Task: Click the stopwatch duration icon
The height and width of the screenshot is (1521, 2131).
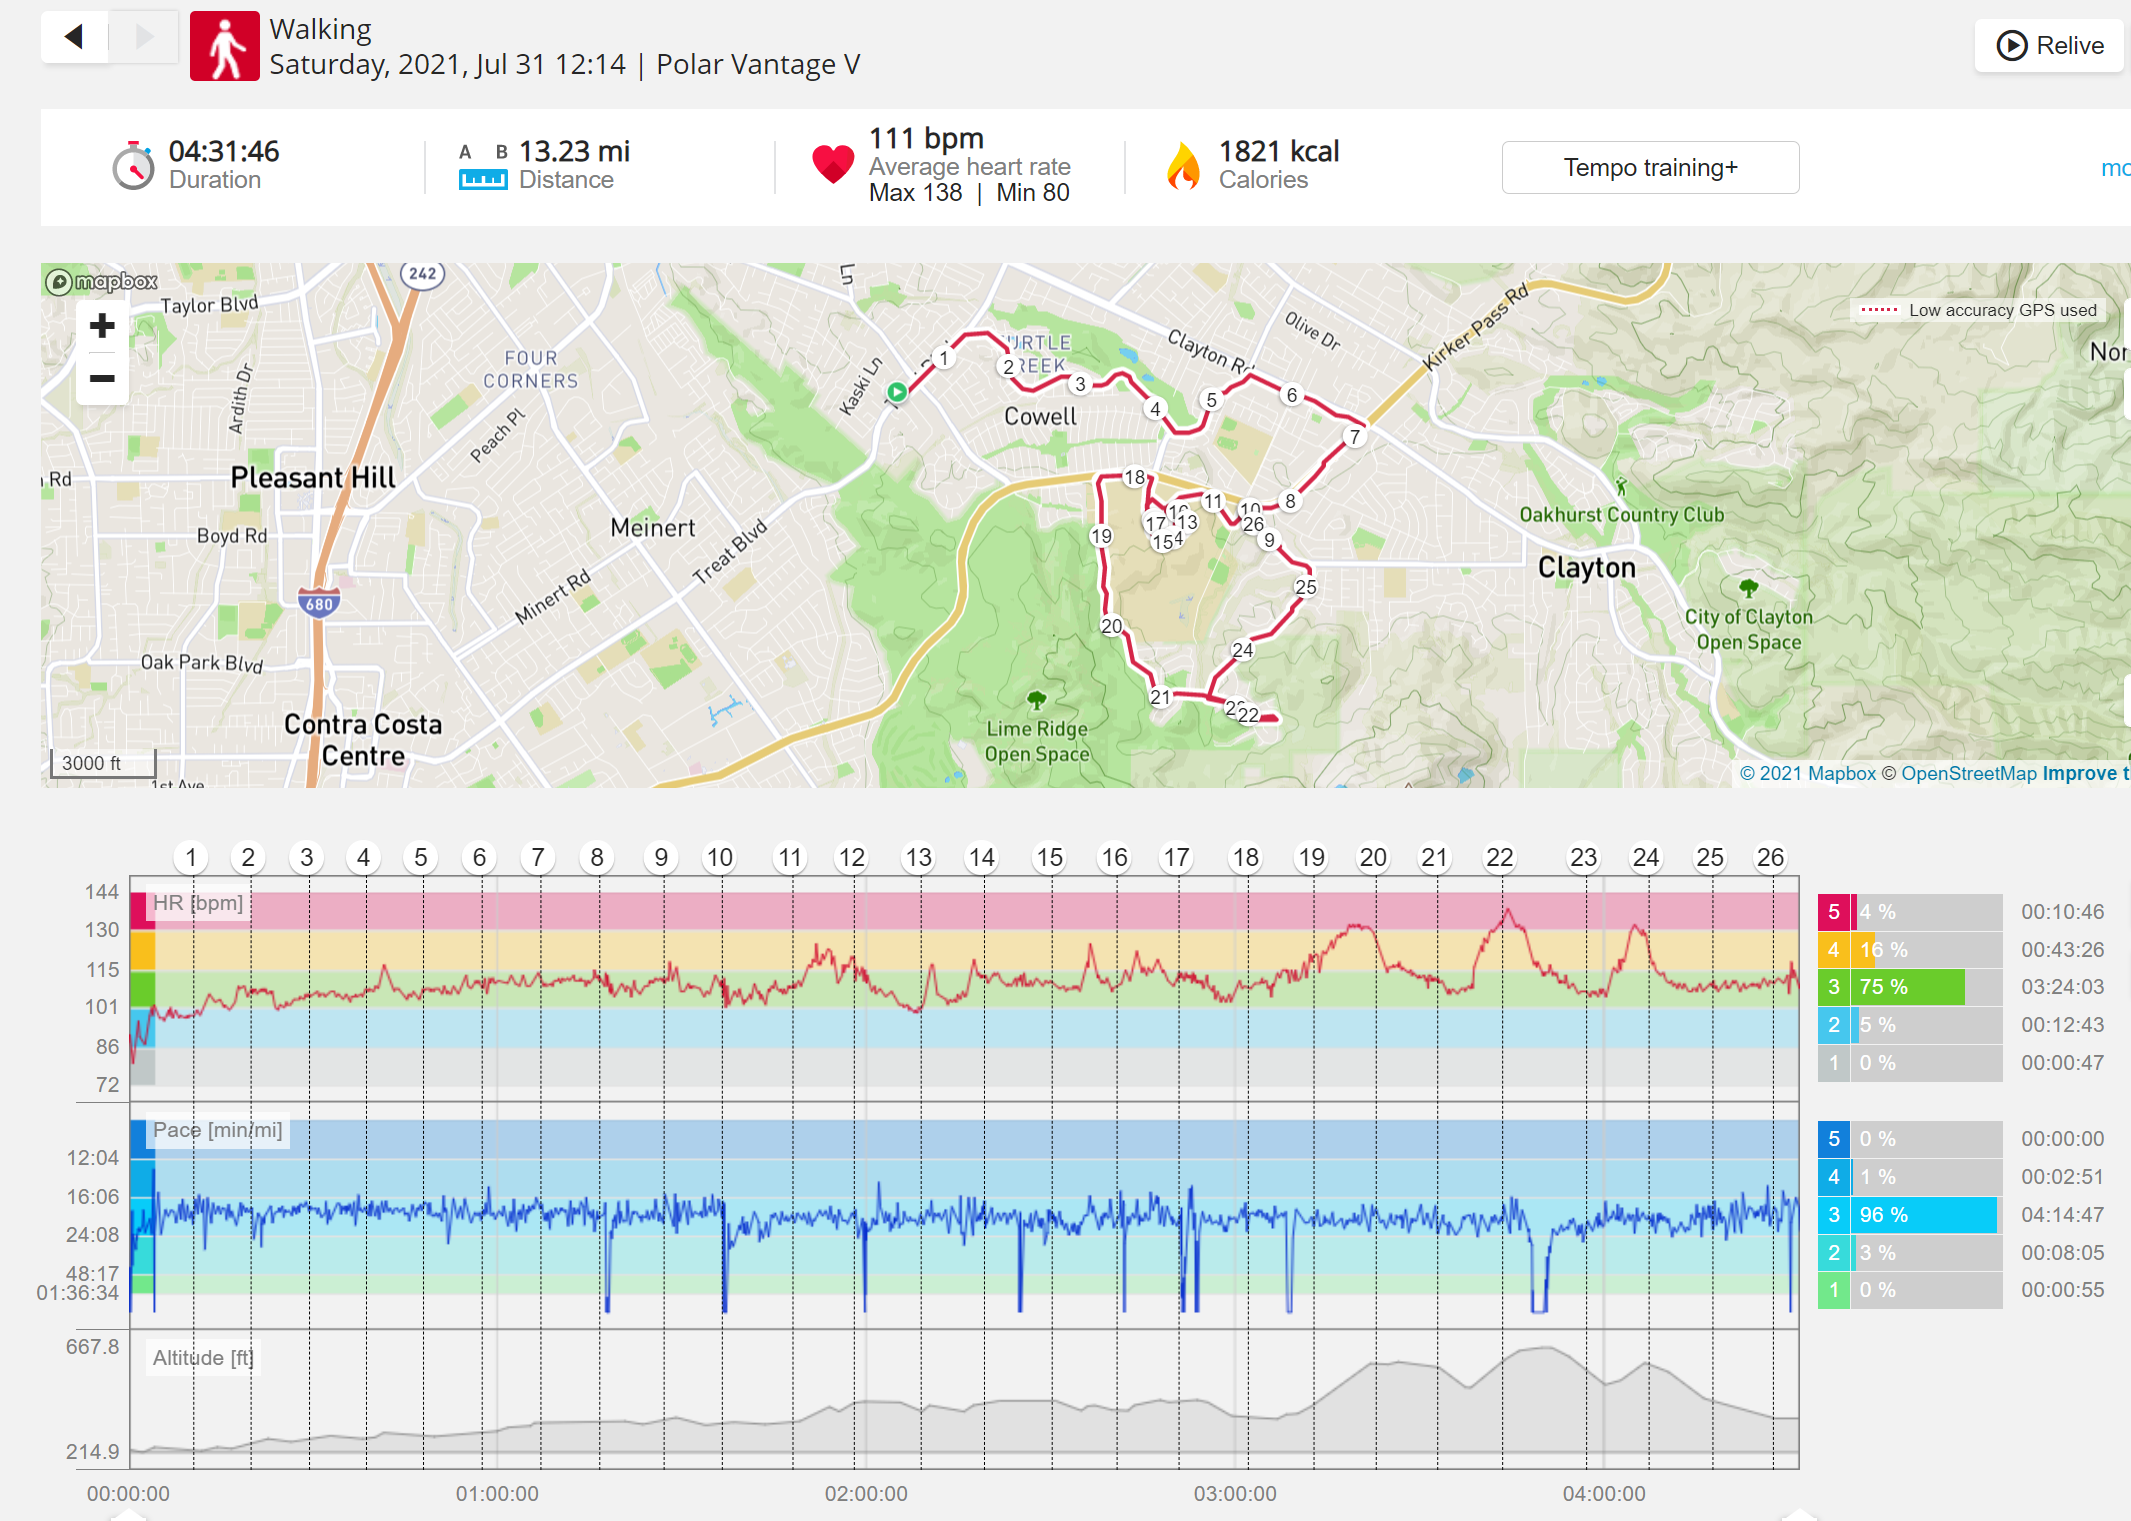Action: 133,166
